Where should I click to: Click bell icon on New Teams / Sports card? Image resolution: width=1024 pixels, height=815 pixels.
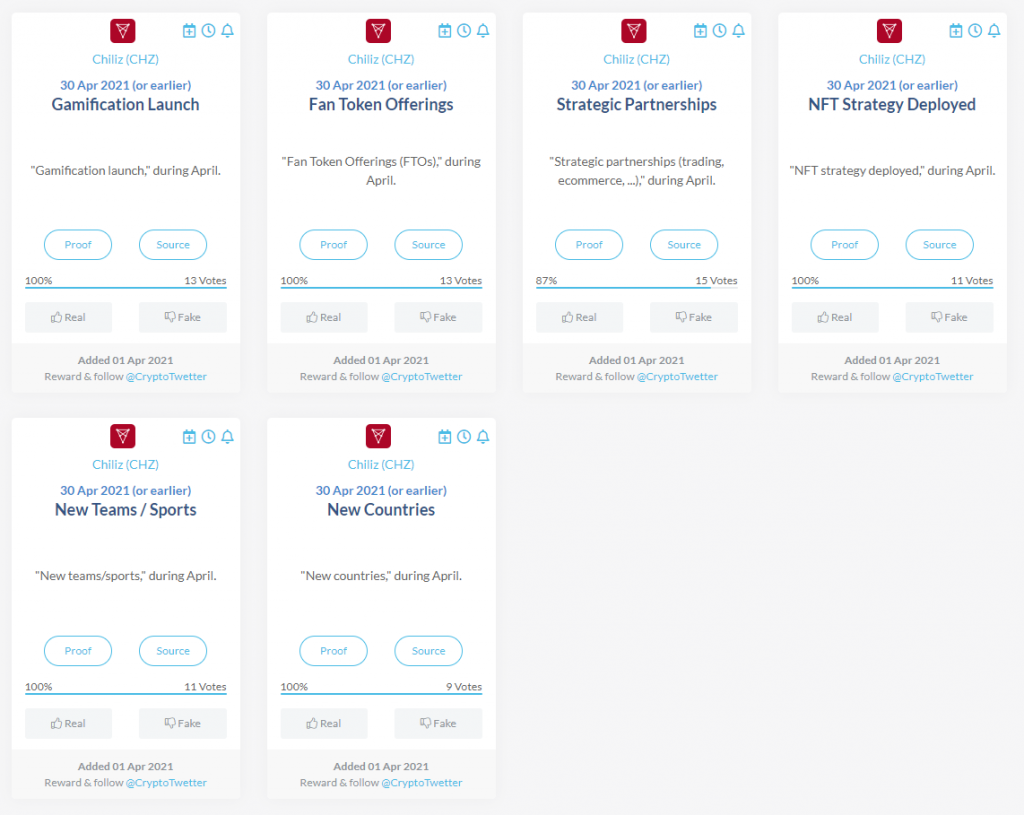point(227,437)
